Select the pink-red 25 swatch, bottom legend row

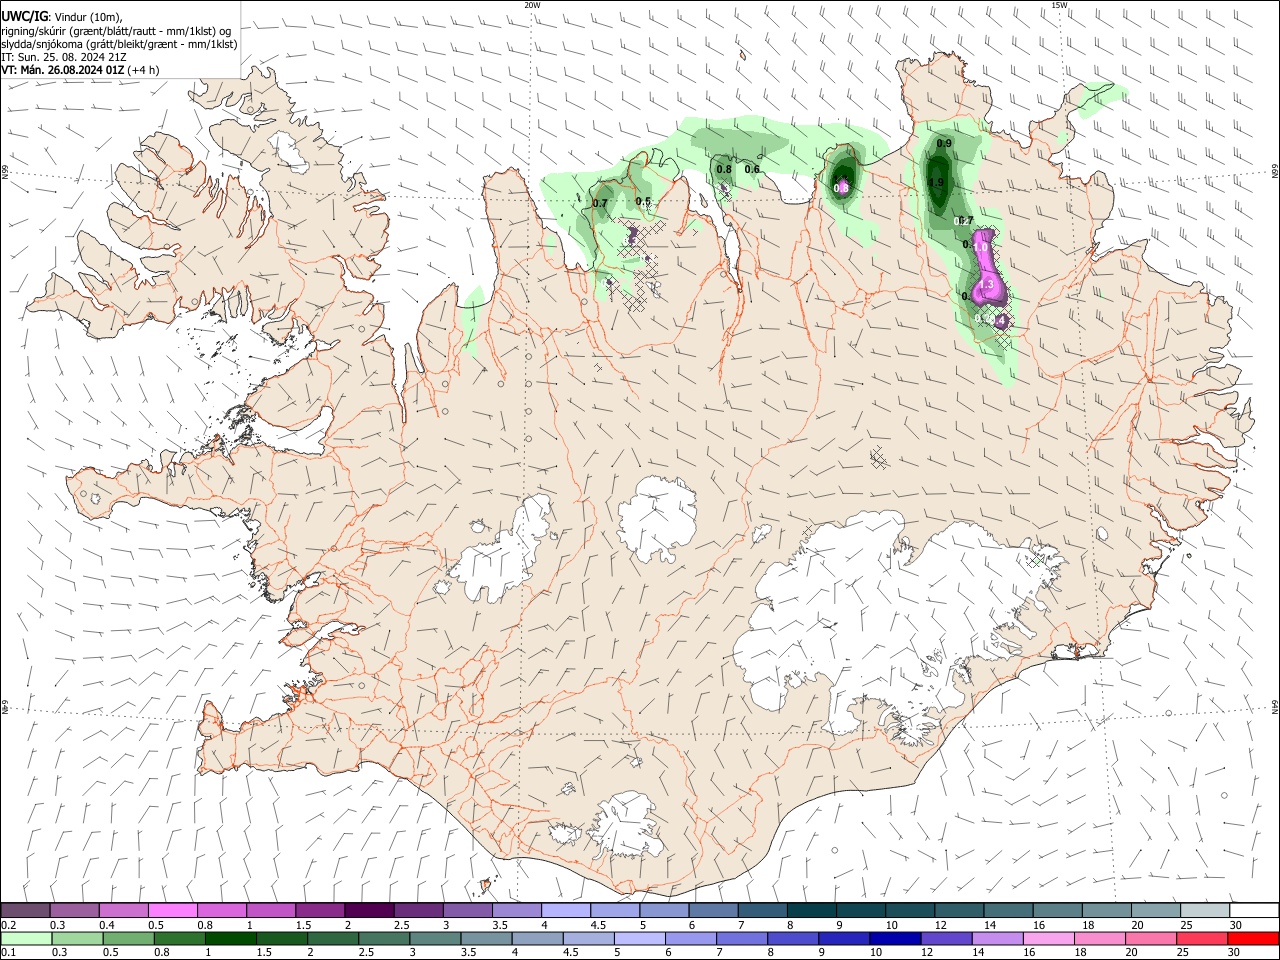click(1202, 938)
